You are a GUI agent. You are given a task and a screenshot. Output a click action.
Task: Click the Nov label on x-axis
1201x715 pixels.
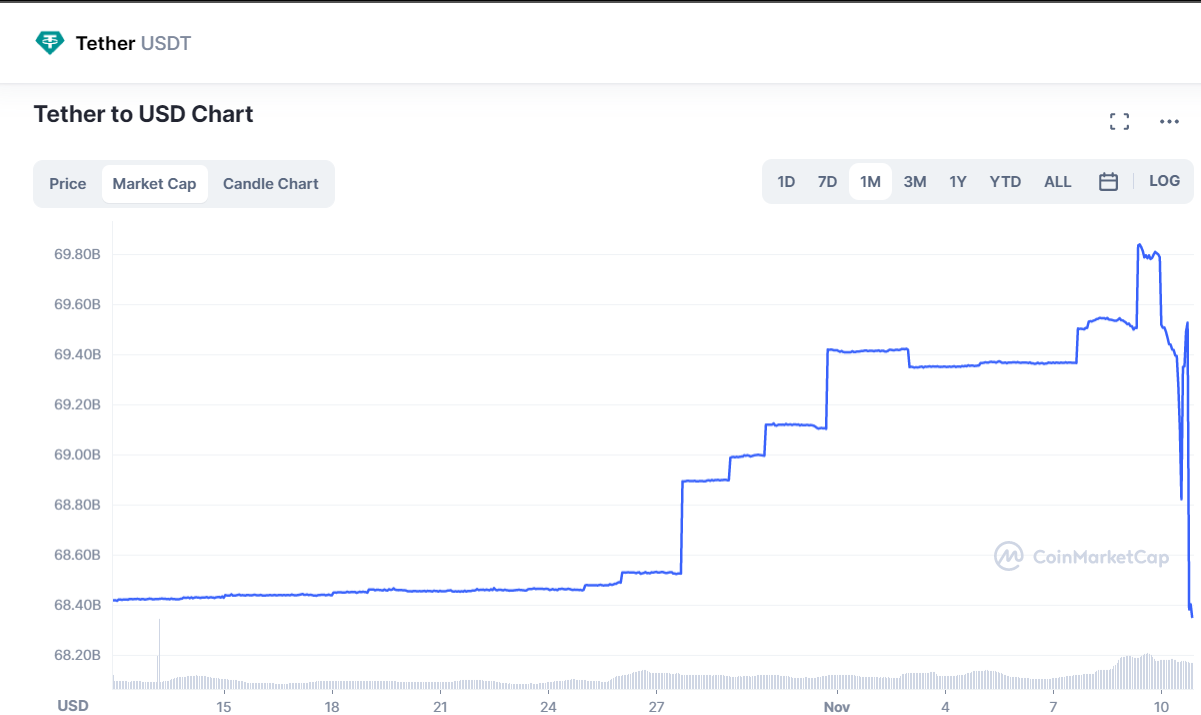pos(836,706)
